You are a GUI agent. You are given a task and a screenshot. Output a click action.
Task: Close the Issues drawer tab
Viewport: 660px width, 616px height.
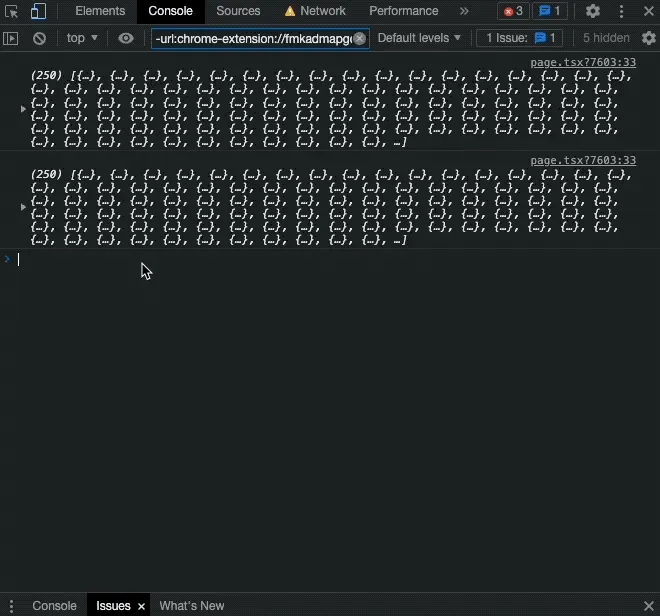click(141, 606)
